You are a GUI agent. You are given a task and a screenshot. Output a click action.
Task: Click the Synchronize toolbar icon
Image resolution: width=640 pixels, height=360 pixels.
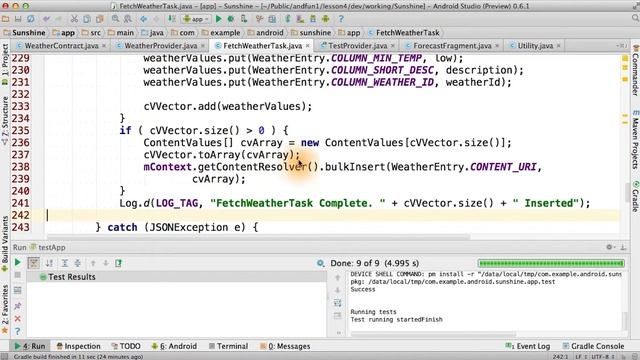coord(31,19)
